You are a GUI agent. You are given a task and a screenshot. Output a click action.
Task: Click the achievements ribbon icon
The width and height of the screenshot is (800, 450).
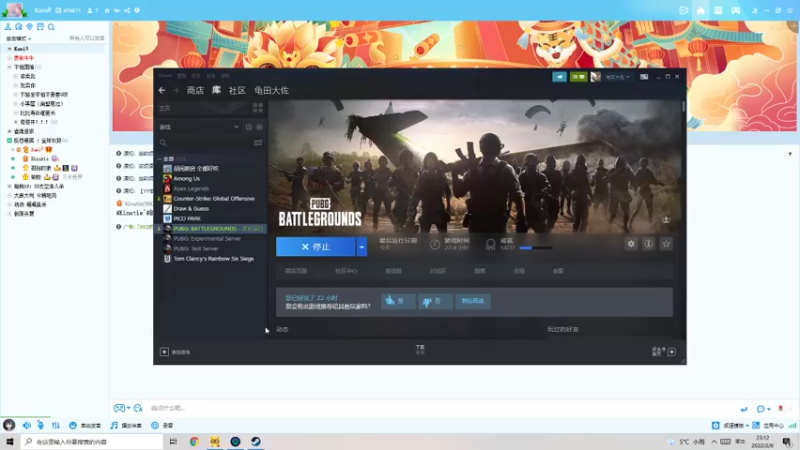click(x=491, y=244)
